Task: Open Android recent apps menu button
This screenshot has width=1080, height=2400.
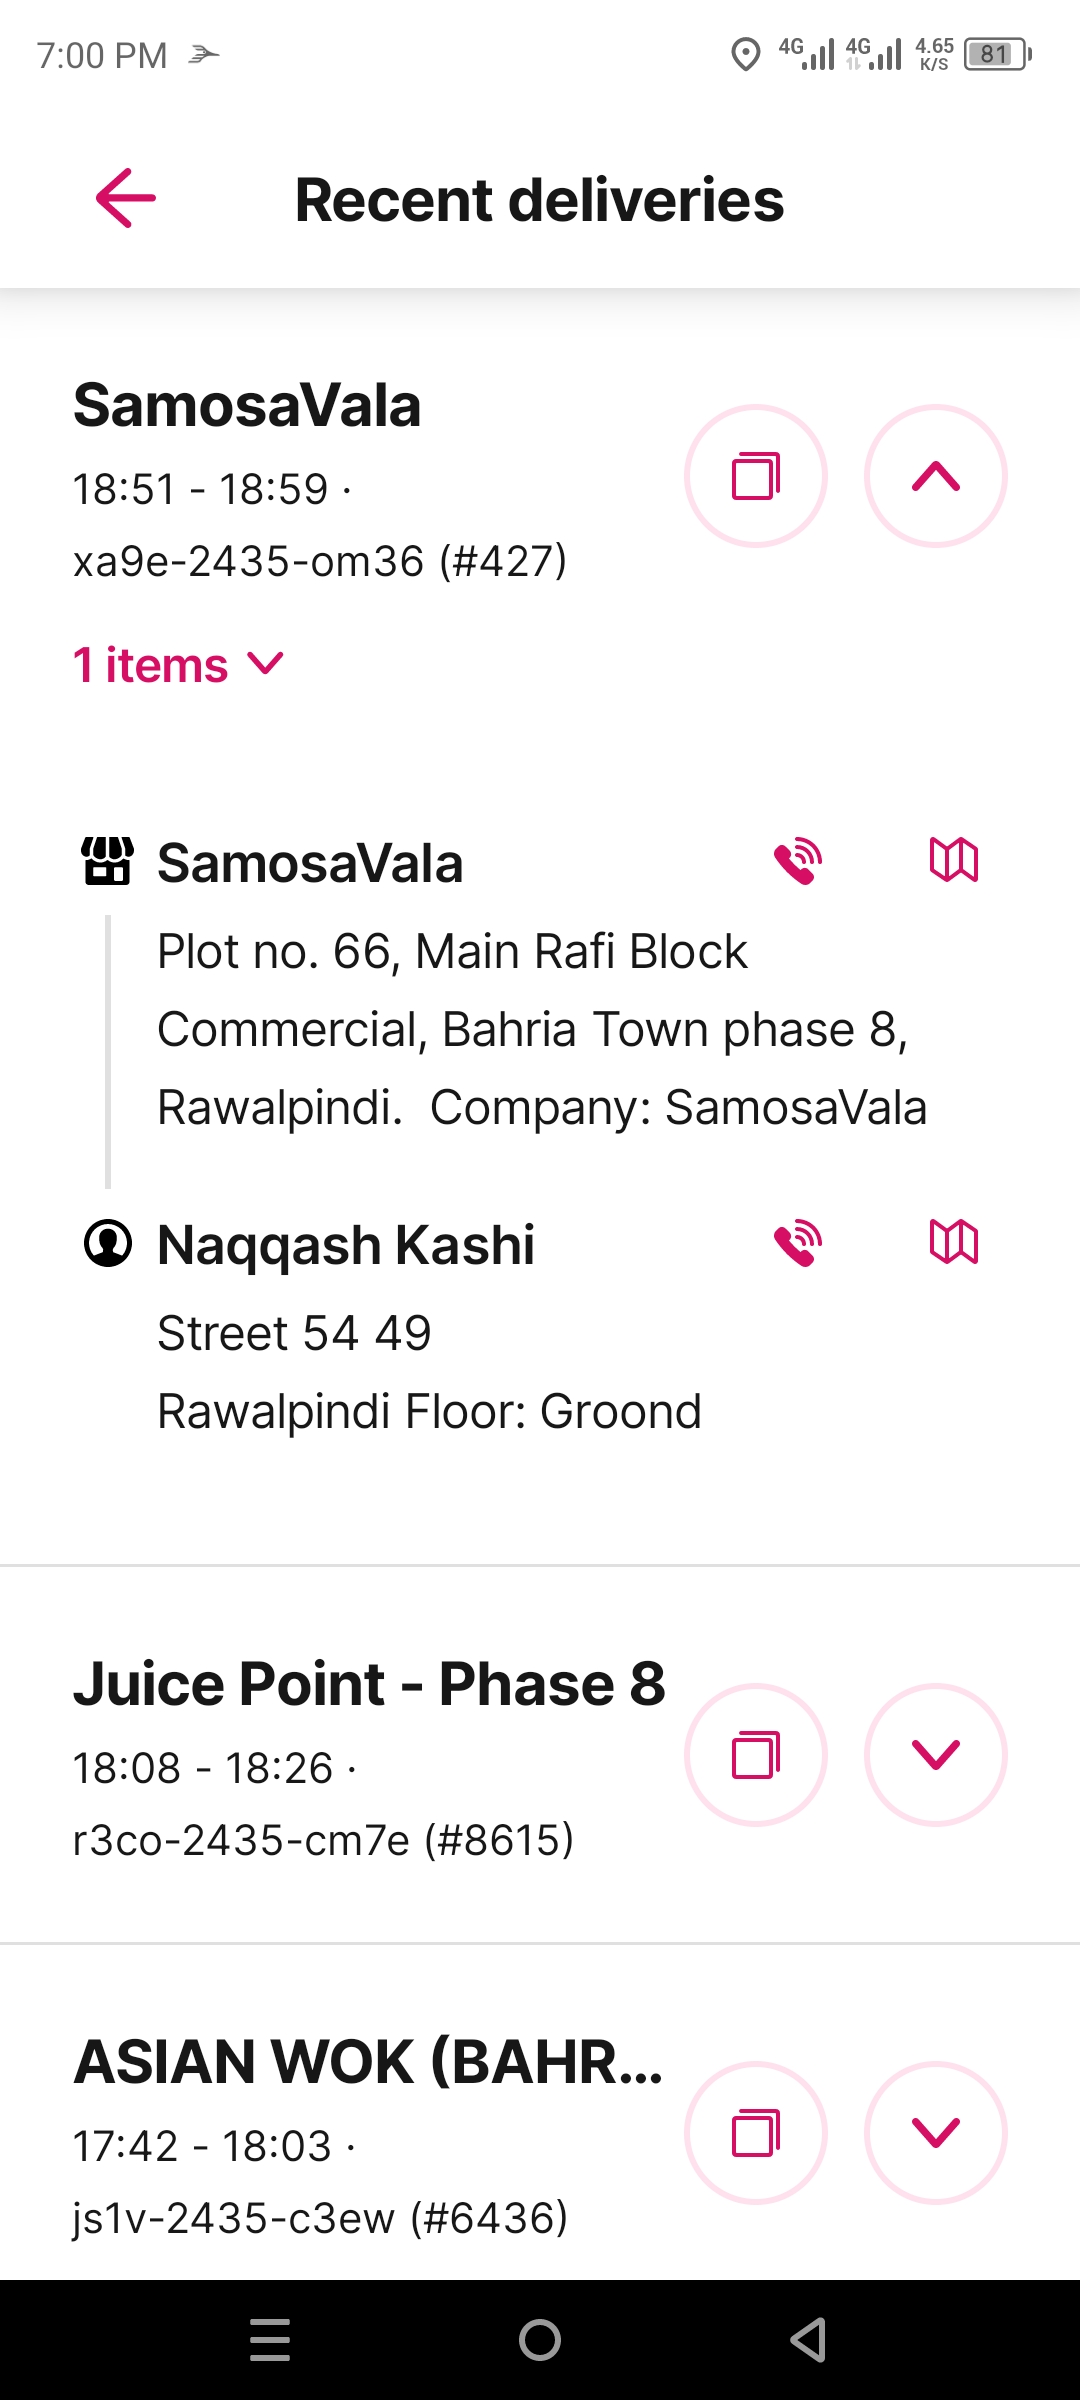Action: 270,2340
